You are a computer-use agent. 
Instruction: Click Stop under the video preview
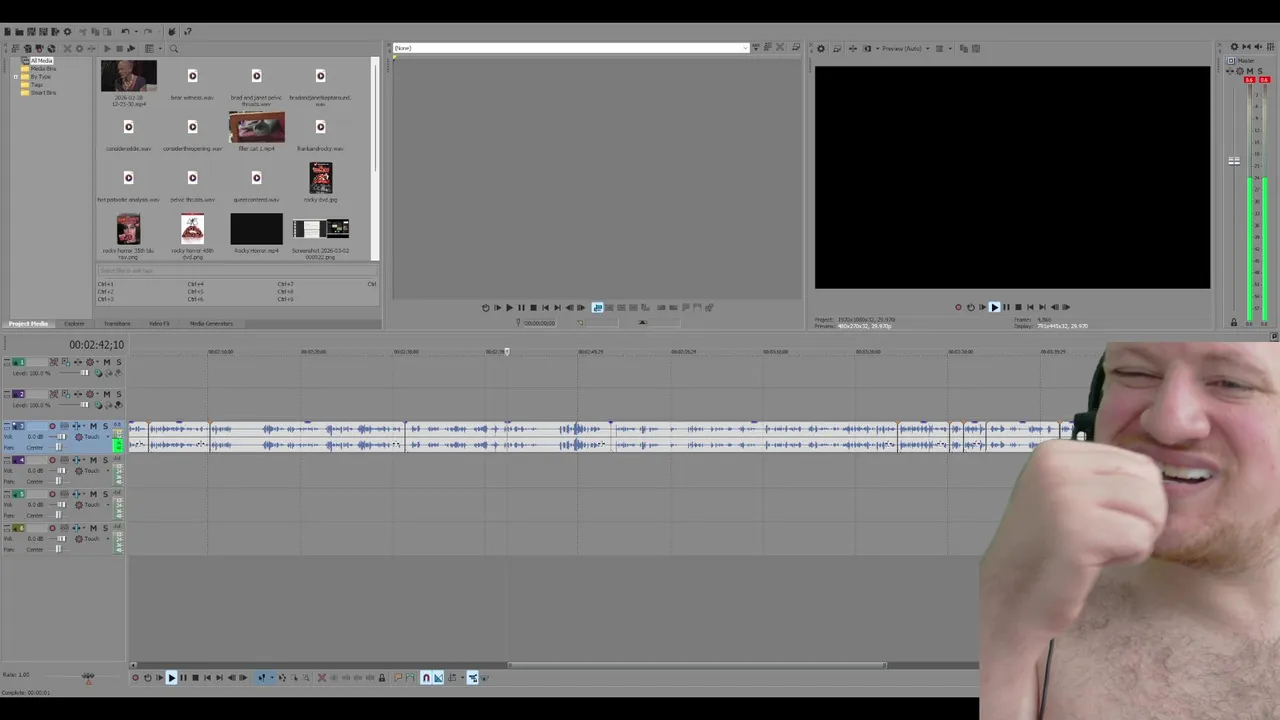point(1018,308)
